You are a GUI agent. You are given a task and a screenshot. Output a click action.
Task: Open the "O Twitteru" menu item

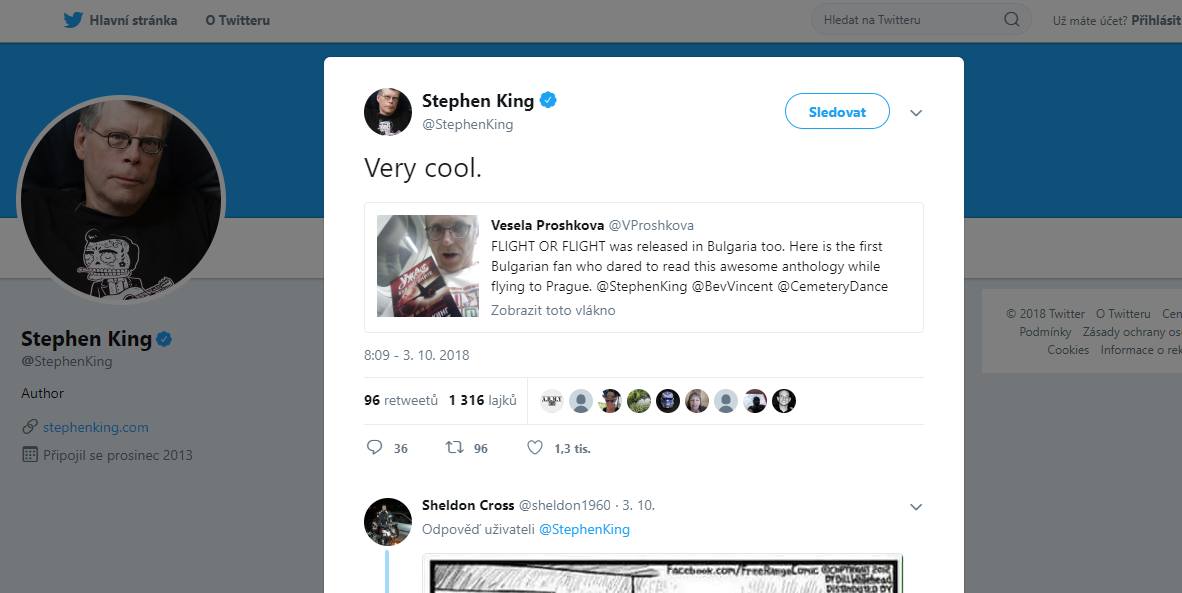point(238,20)
